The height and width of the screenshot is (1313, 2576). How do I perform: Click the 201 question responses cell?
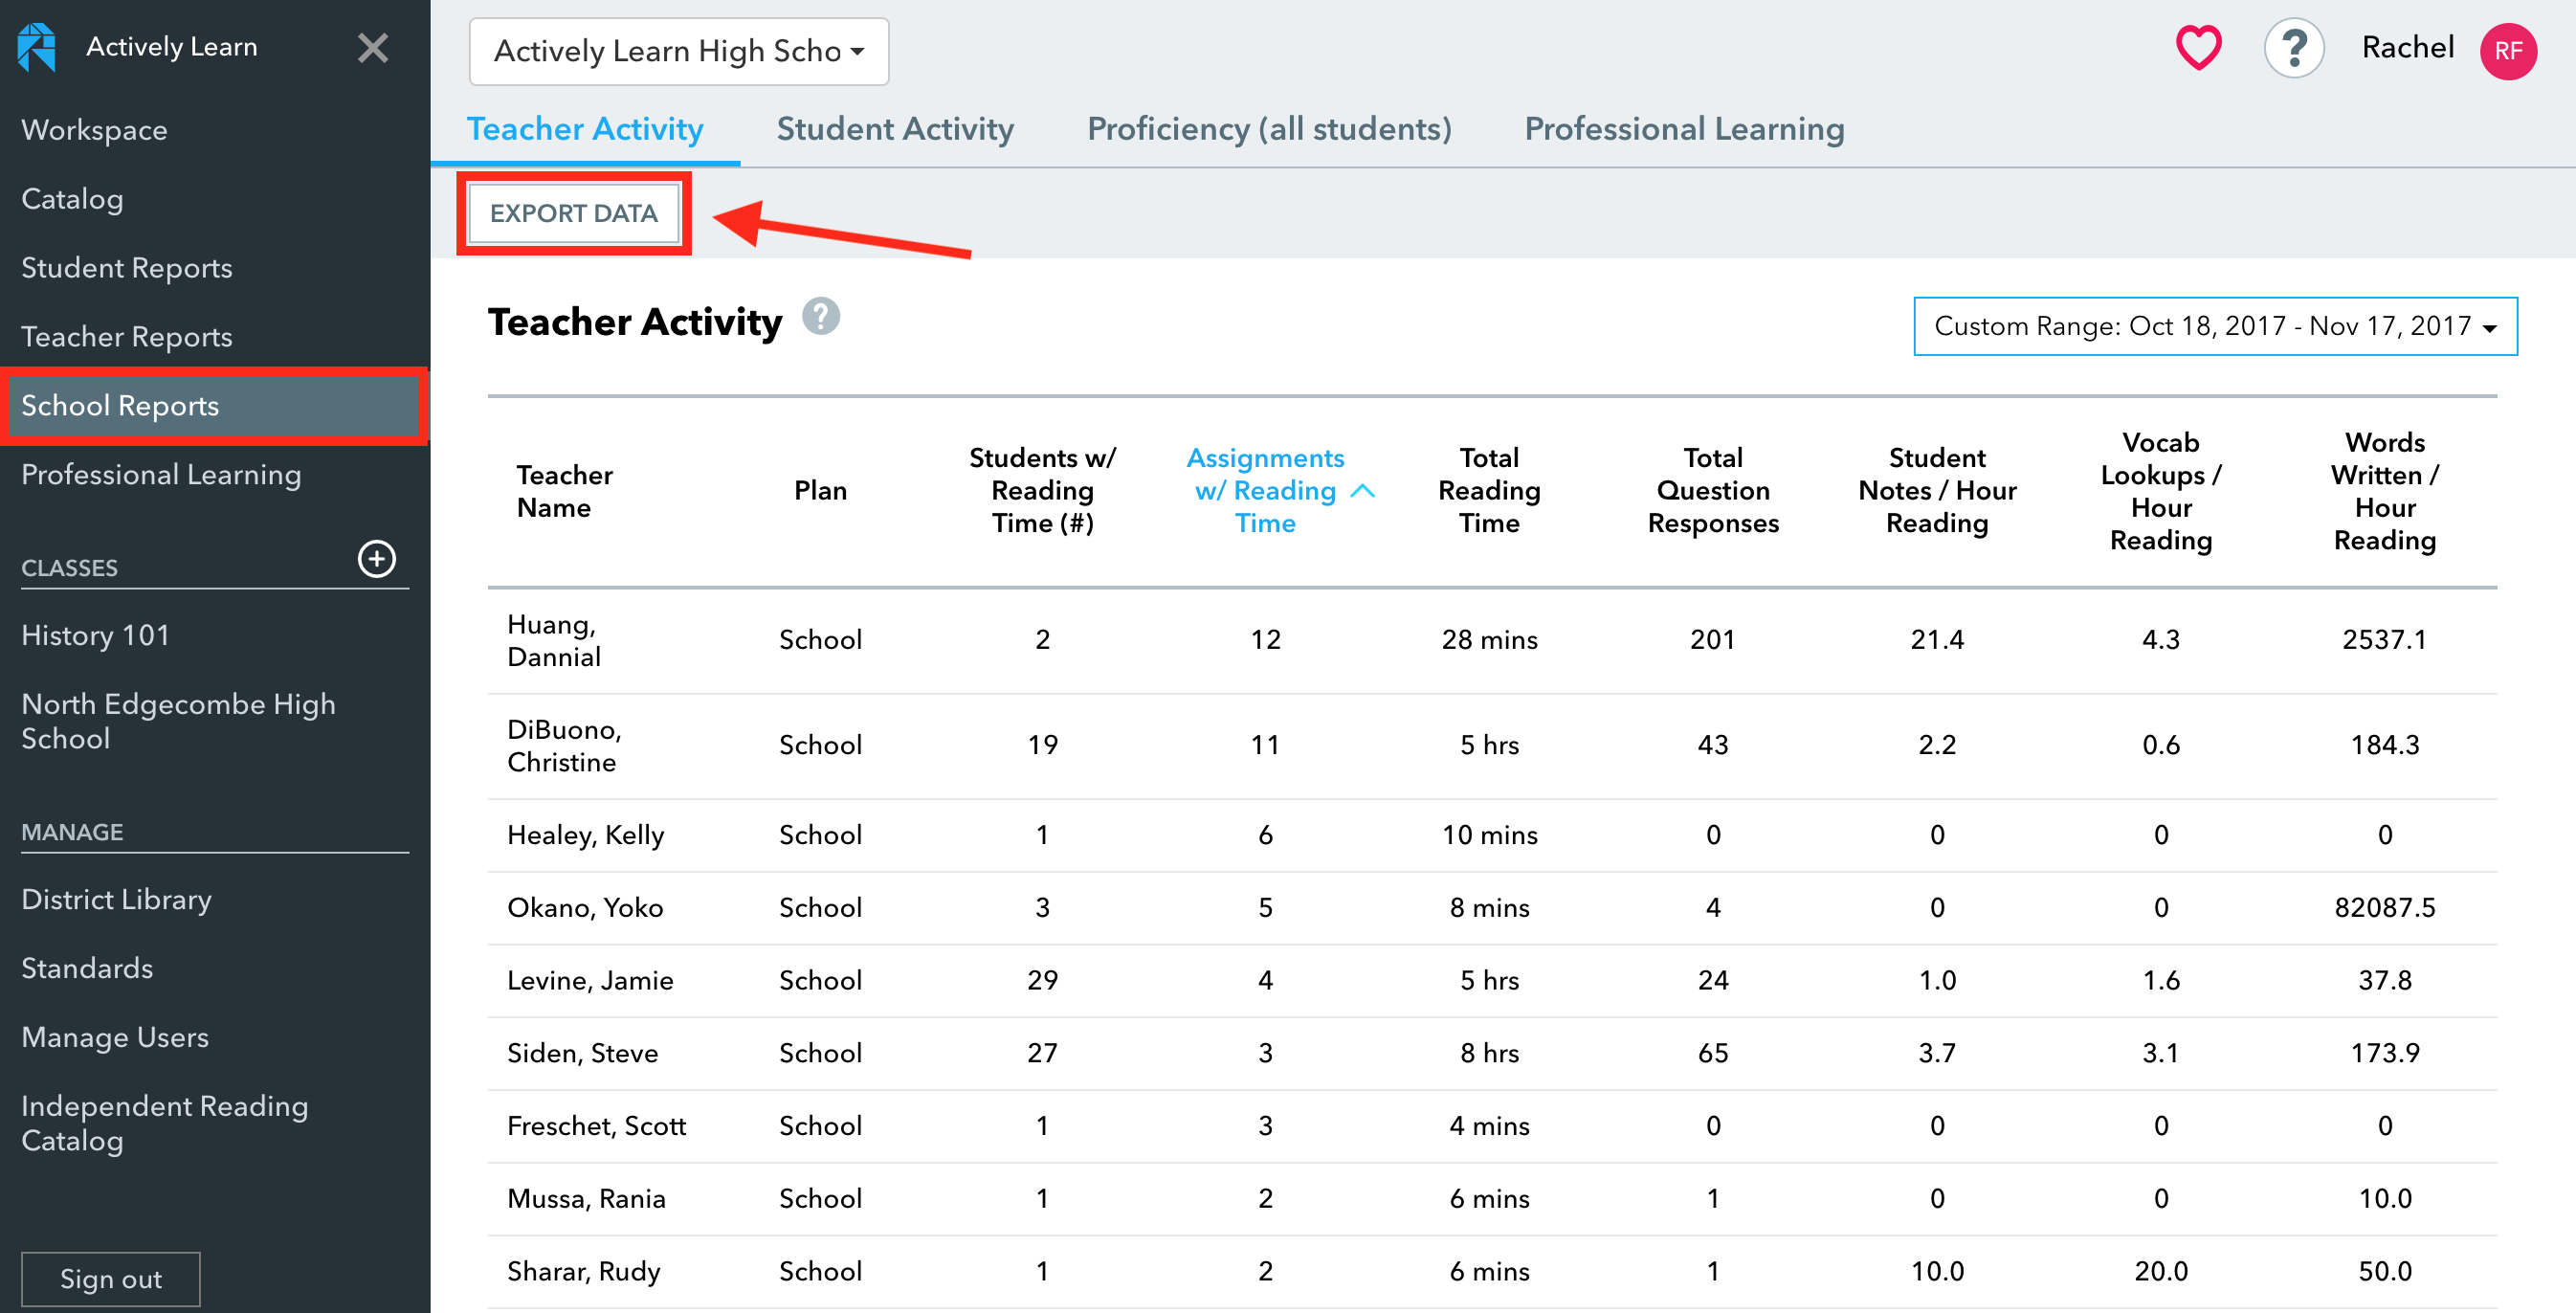coord(1713,640)
